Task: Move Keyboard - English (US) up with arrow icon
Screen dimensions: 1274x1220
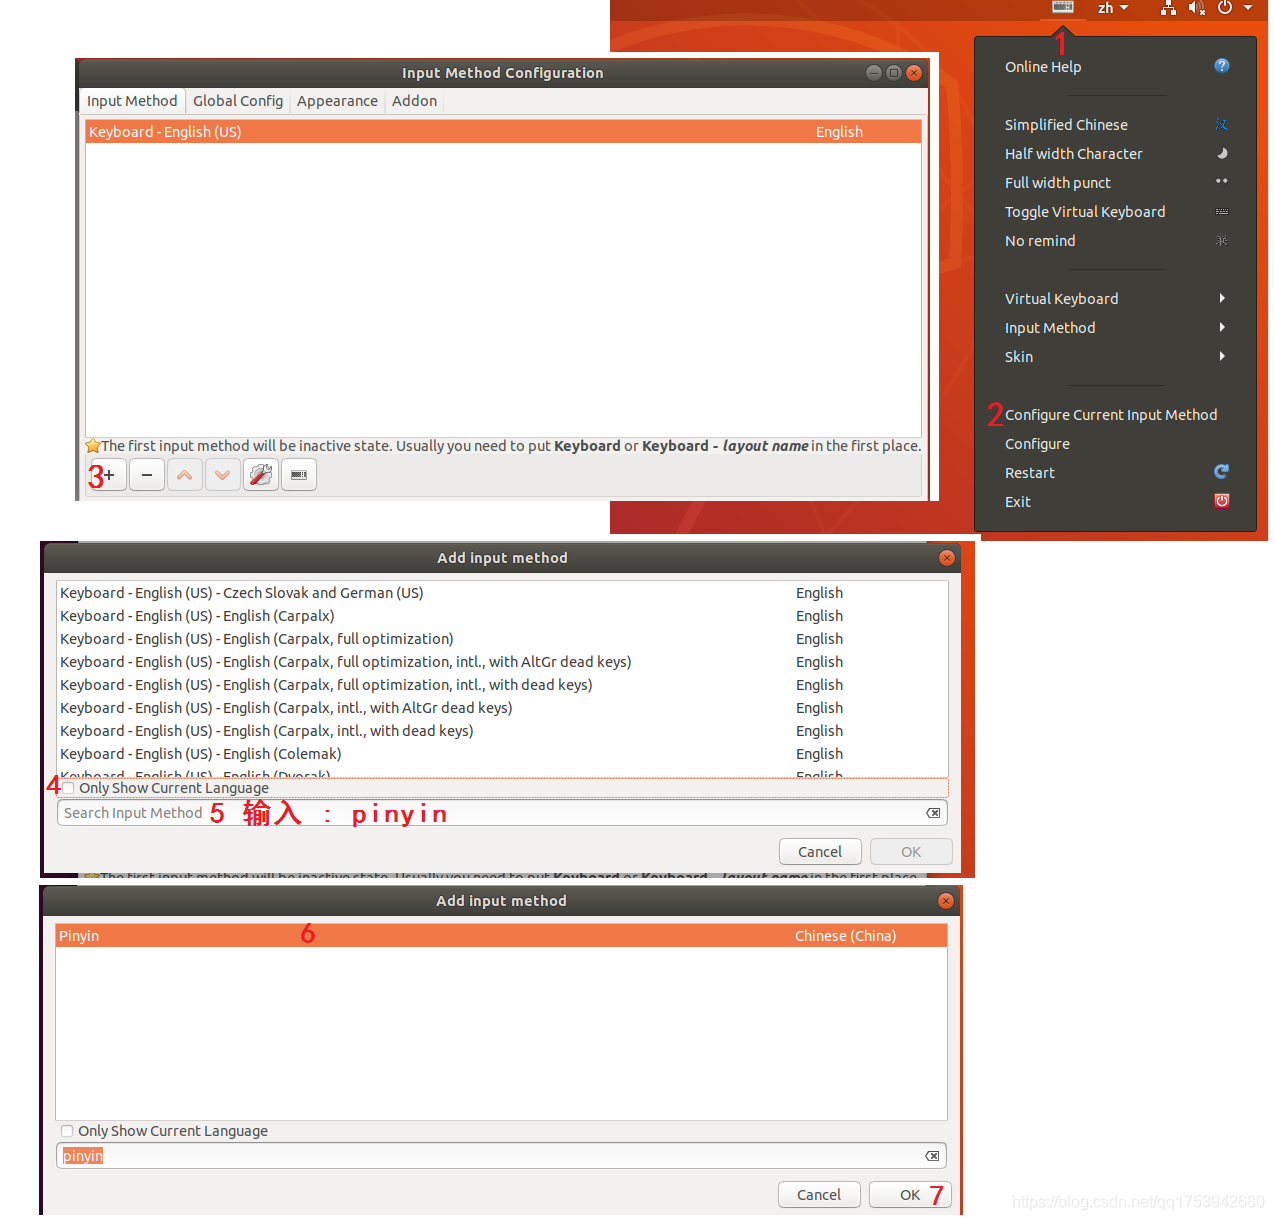Action: click(184, 474)
